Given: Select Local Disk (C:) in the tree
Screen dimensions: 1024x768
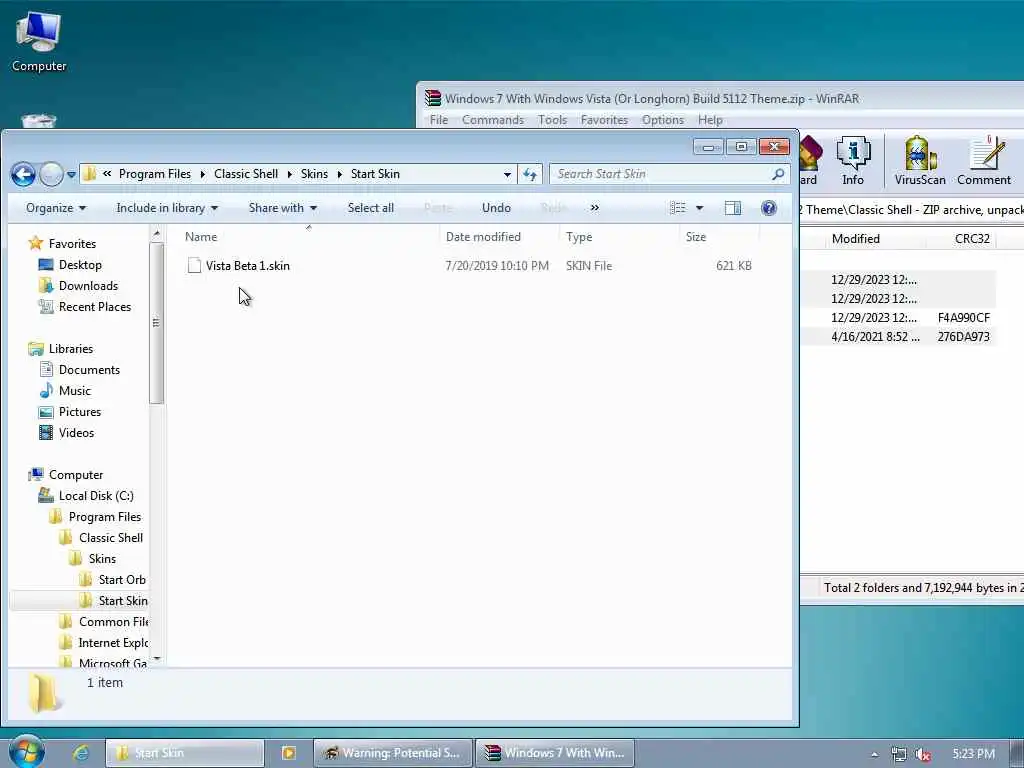Looking at the screenshot, I should pyautogui.click(x=96, y=496).
